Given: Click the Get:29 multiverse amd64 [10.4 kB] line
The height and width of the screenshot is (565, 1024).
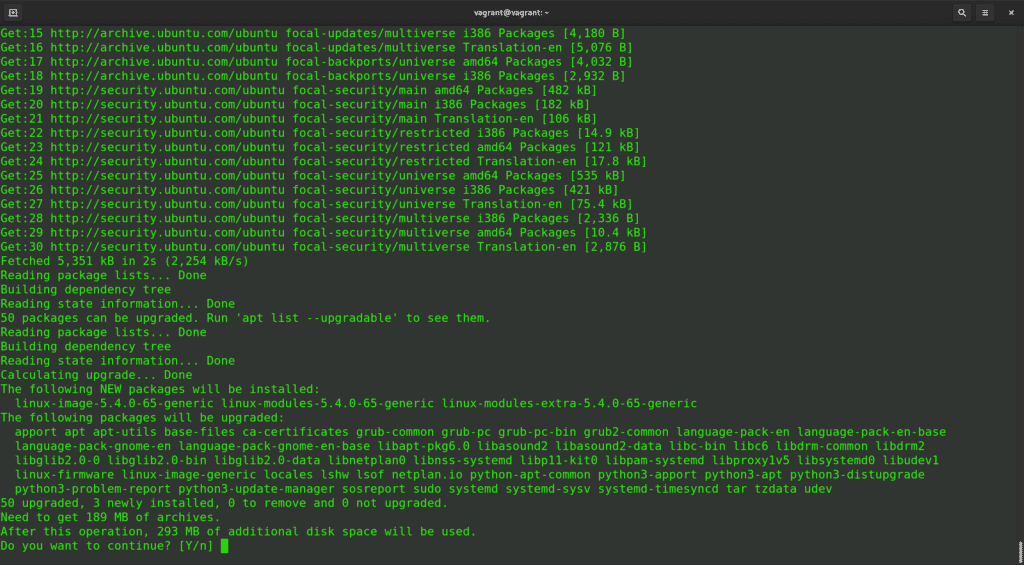Looking at the screenshot, I should tap(324, 233).
